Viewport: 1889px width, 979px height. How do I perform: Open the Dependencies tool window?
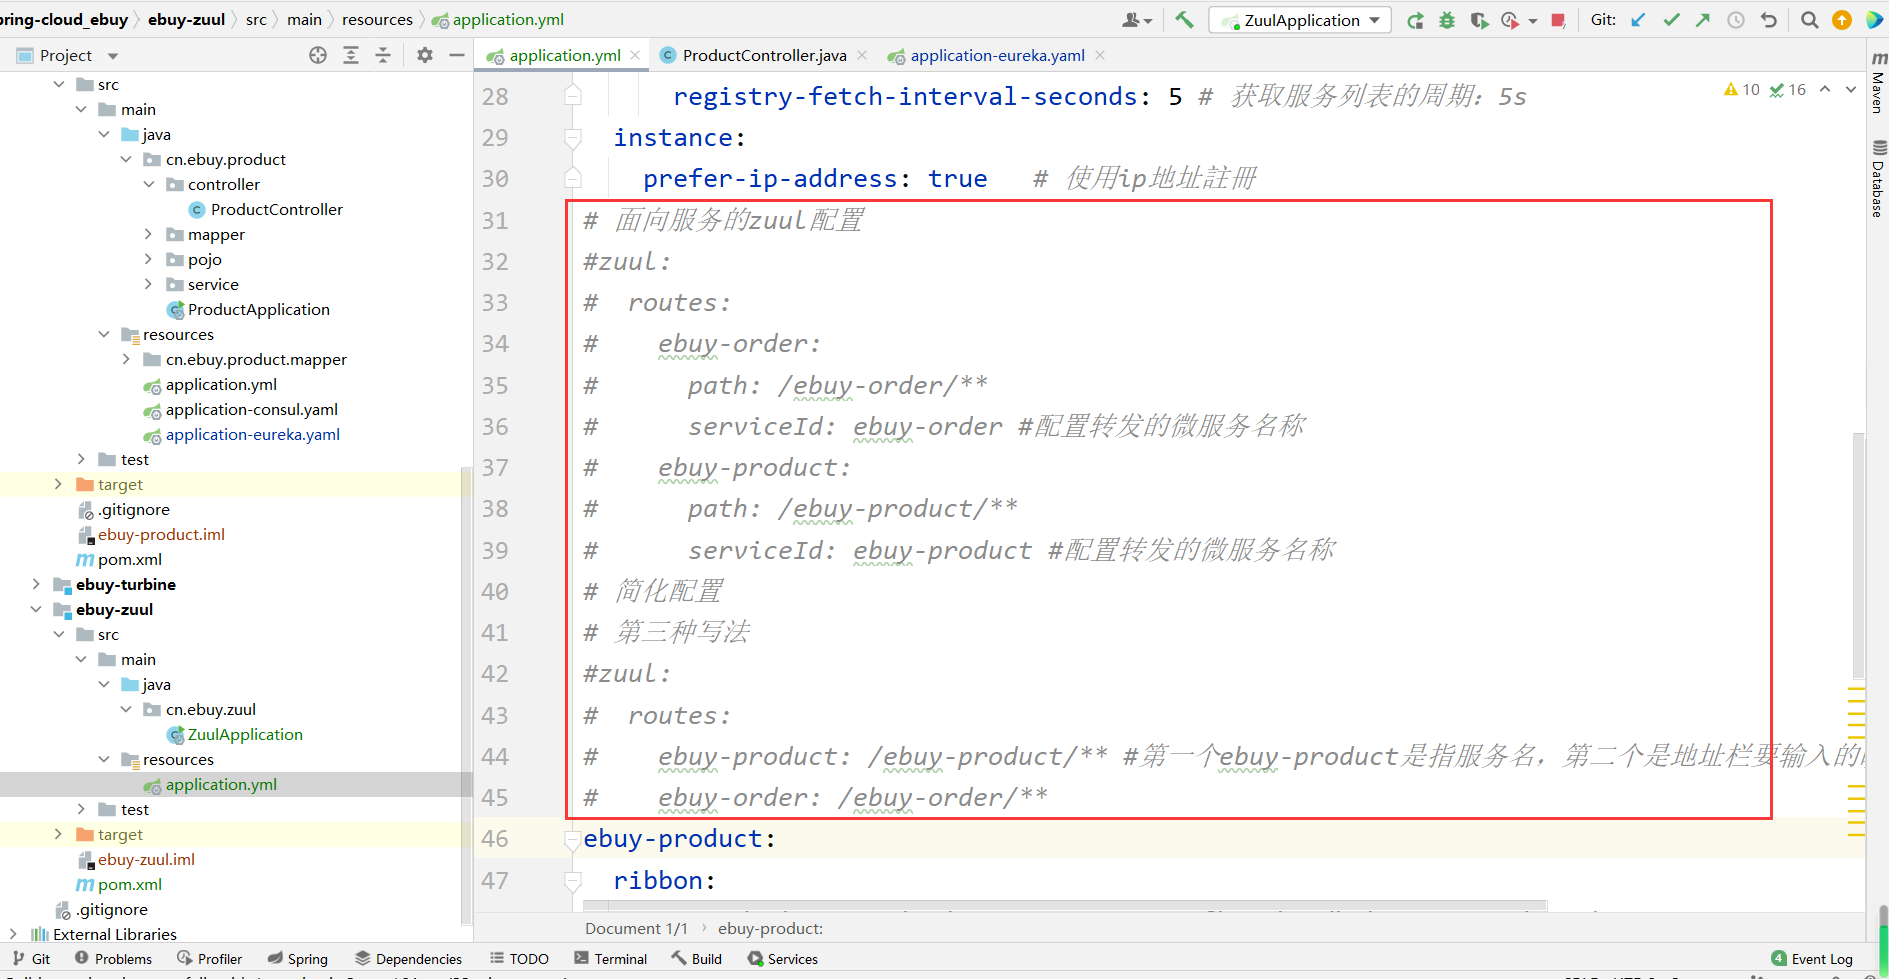tap(408, 958)
